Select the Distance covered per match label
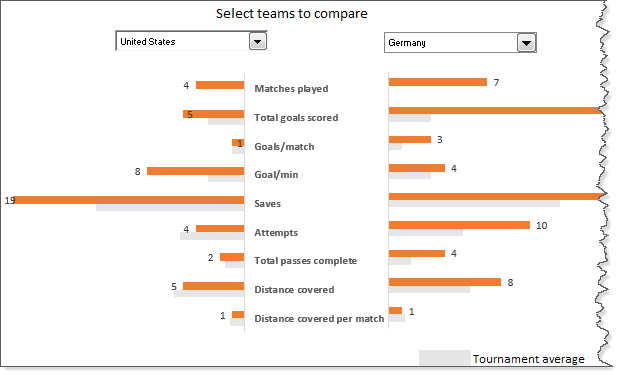The height and width of the screenshot is (375, 621). point(319,318)
